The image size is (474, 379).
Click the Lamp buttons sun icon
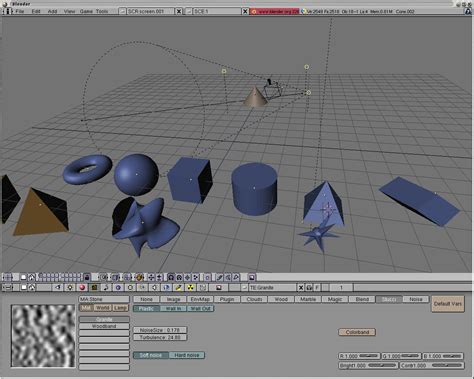(70, 287)
